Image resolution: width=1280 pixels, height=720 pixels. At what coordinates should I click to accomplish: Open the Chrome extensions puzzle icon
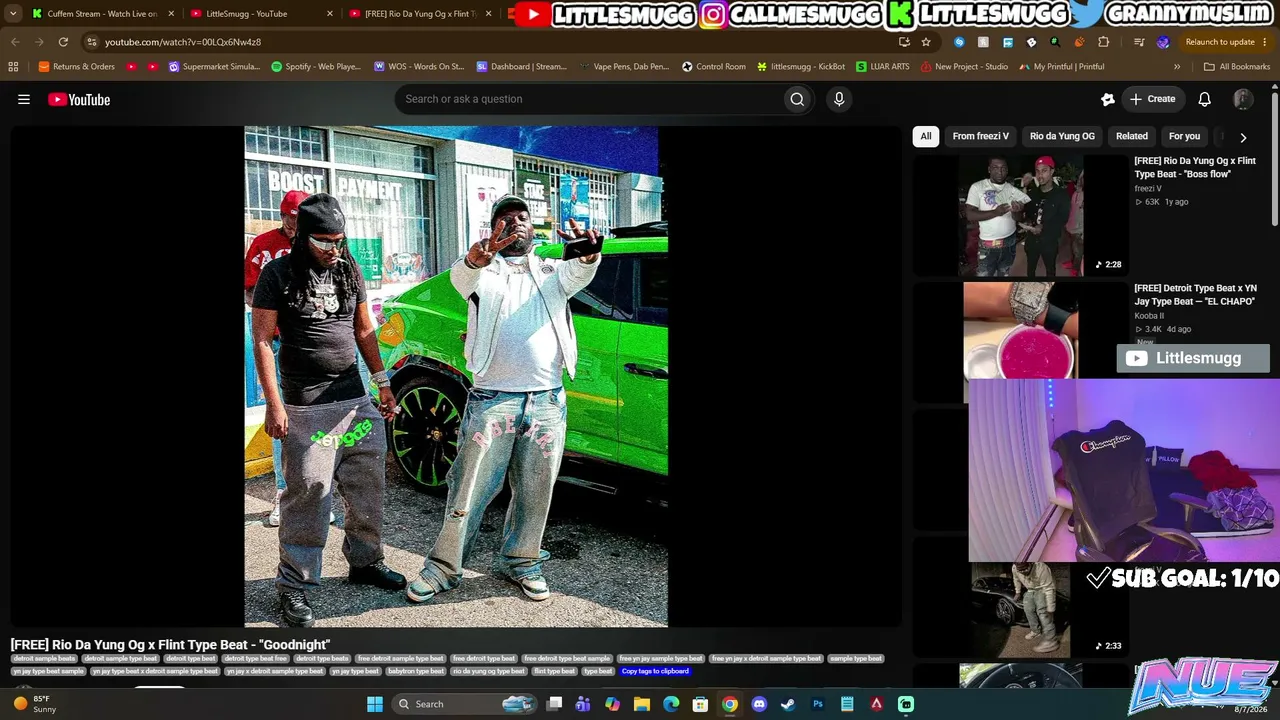coord(1104,42)
